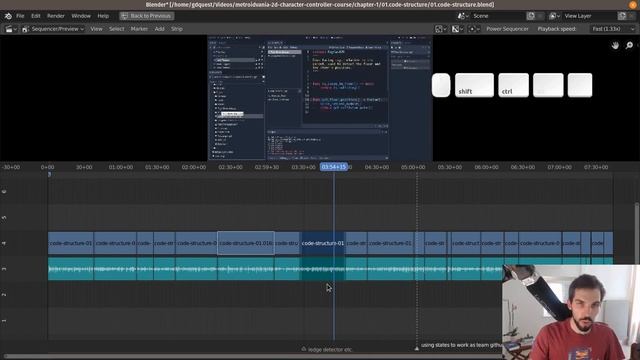
Task: Click the sequencer horizontal scrollbar
Action: (253, 357)
